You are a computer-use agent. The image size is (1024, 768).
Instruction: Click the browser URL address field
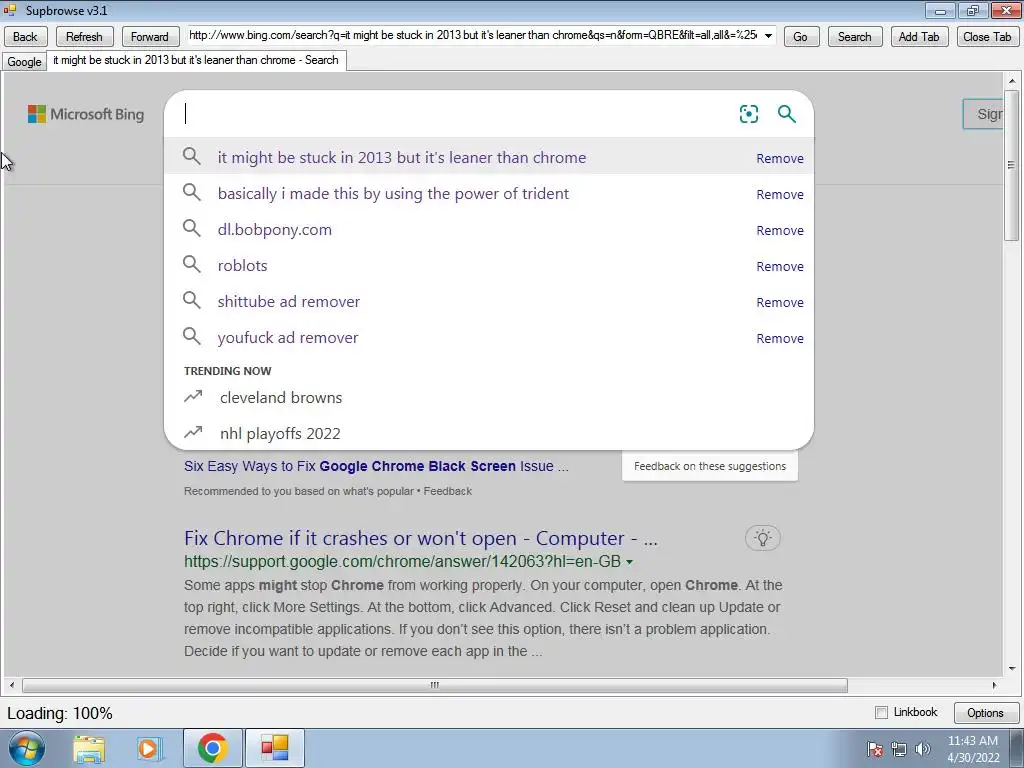click(x=473, y=35)
